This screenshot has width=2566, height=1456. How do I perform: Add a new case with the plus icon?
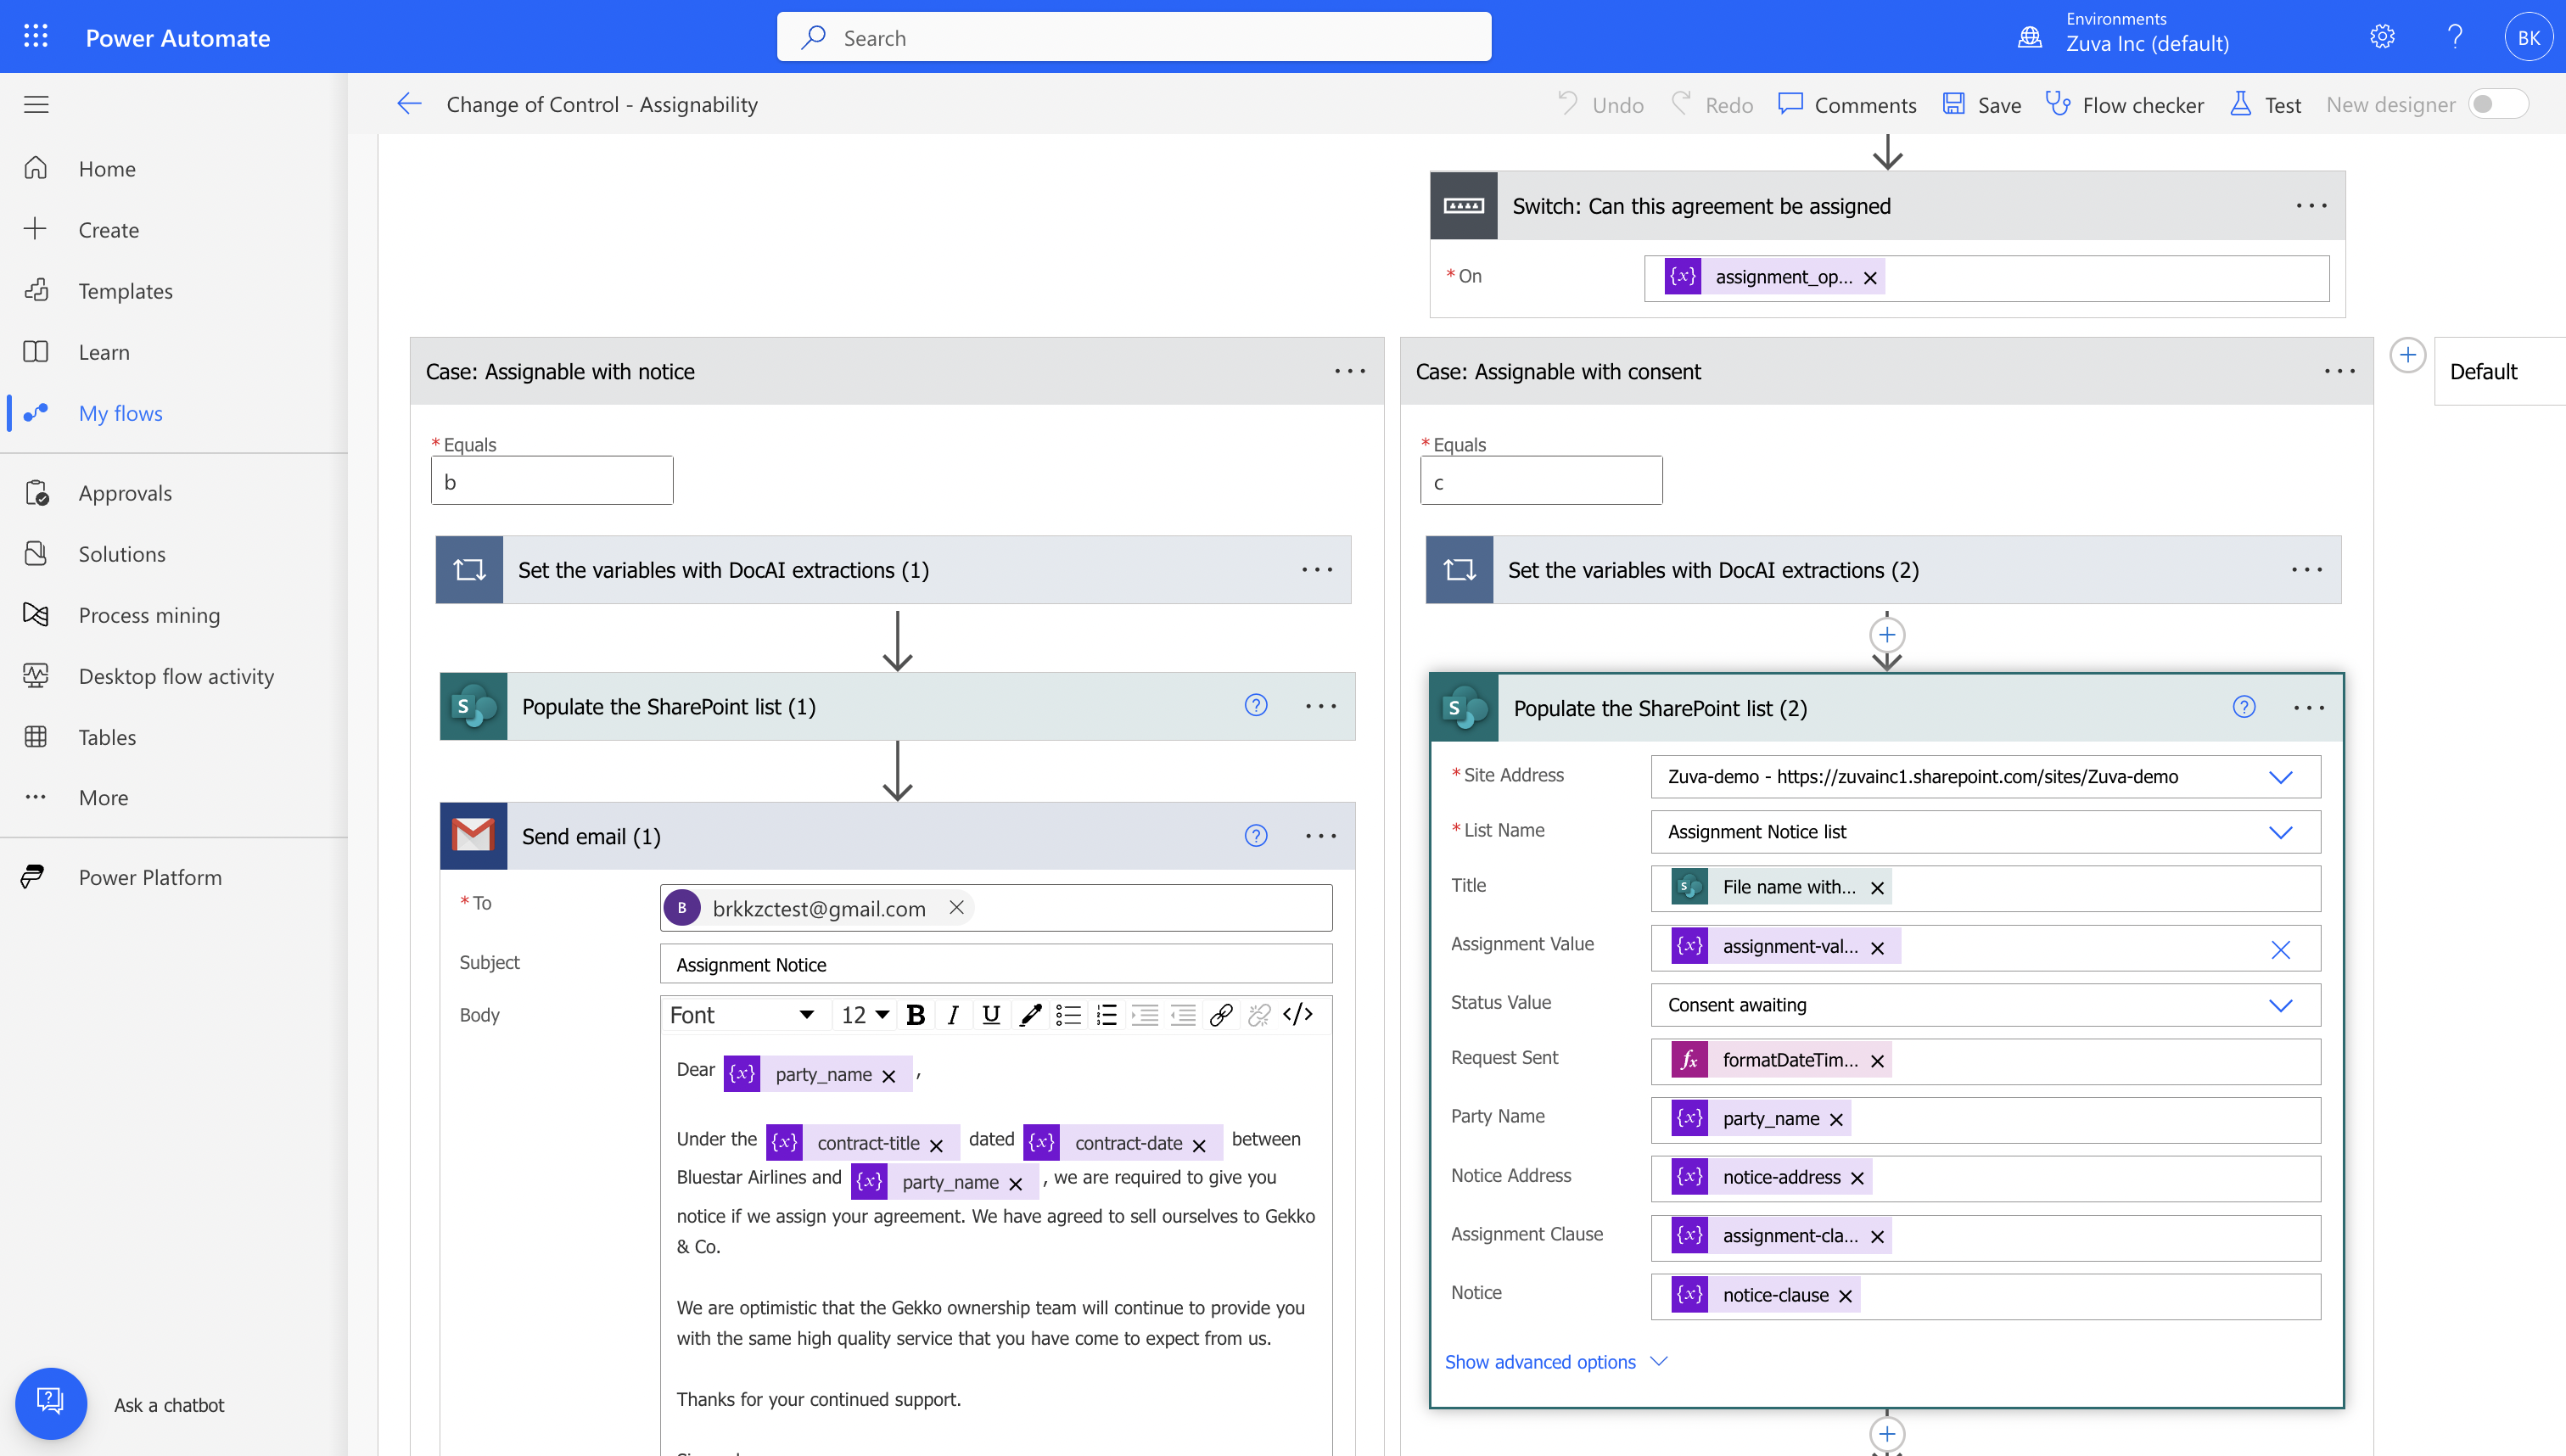(x=2407, y=355)
